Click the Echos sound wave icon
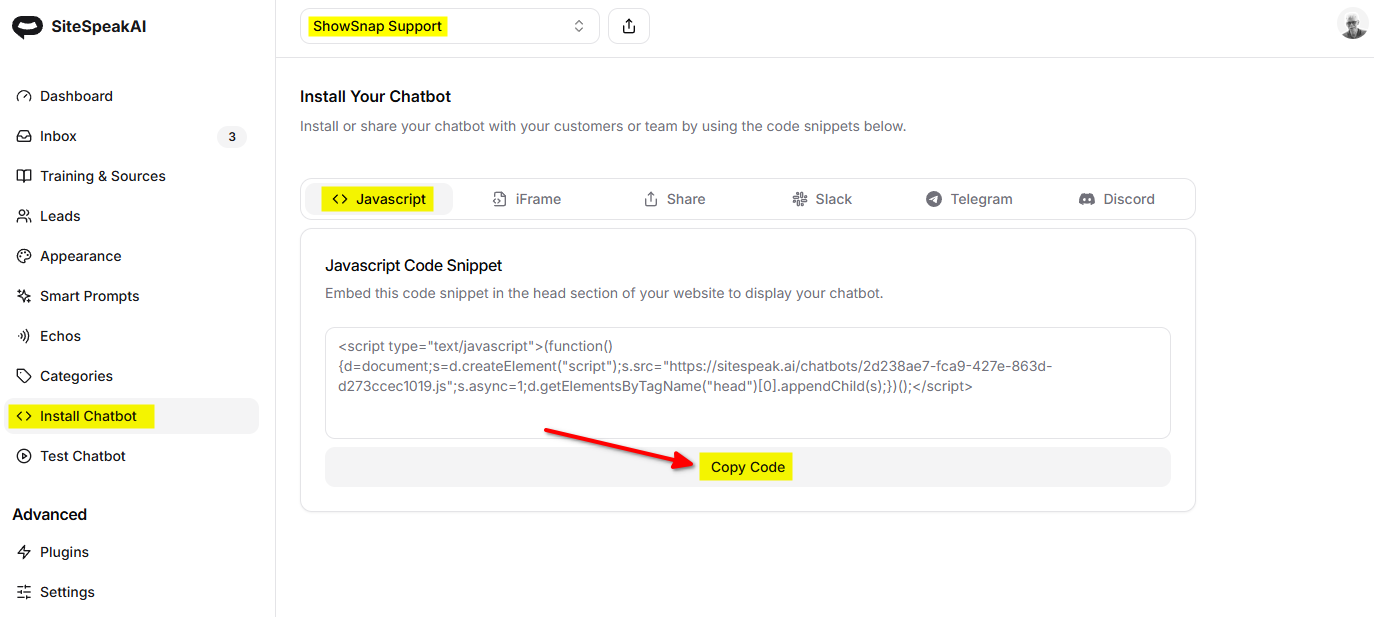The width and height of the screenshot is (1374, 617). 24,336
